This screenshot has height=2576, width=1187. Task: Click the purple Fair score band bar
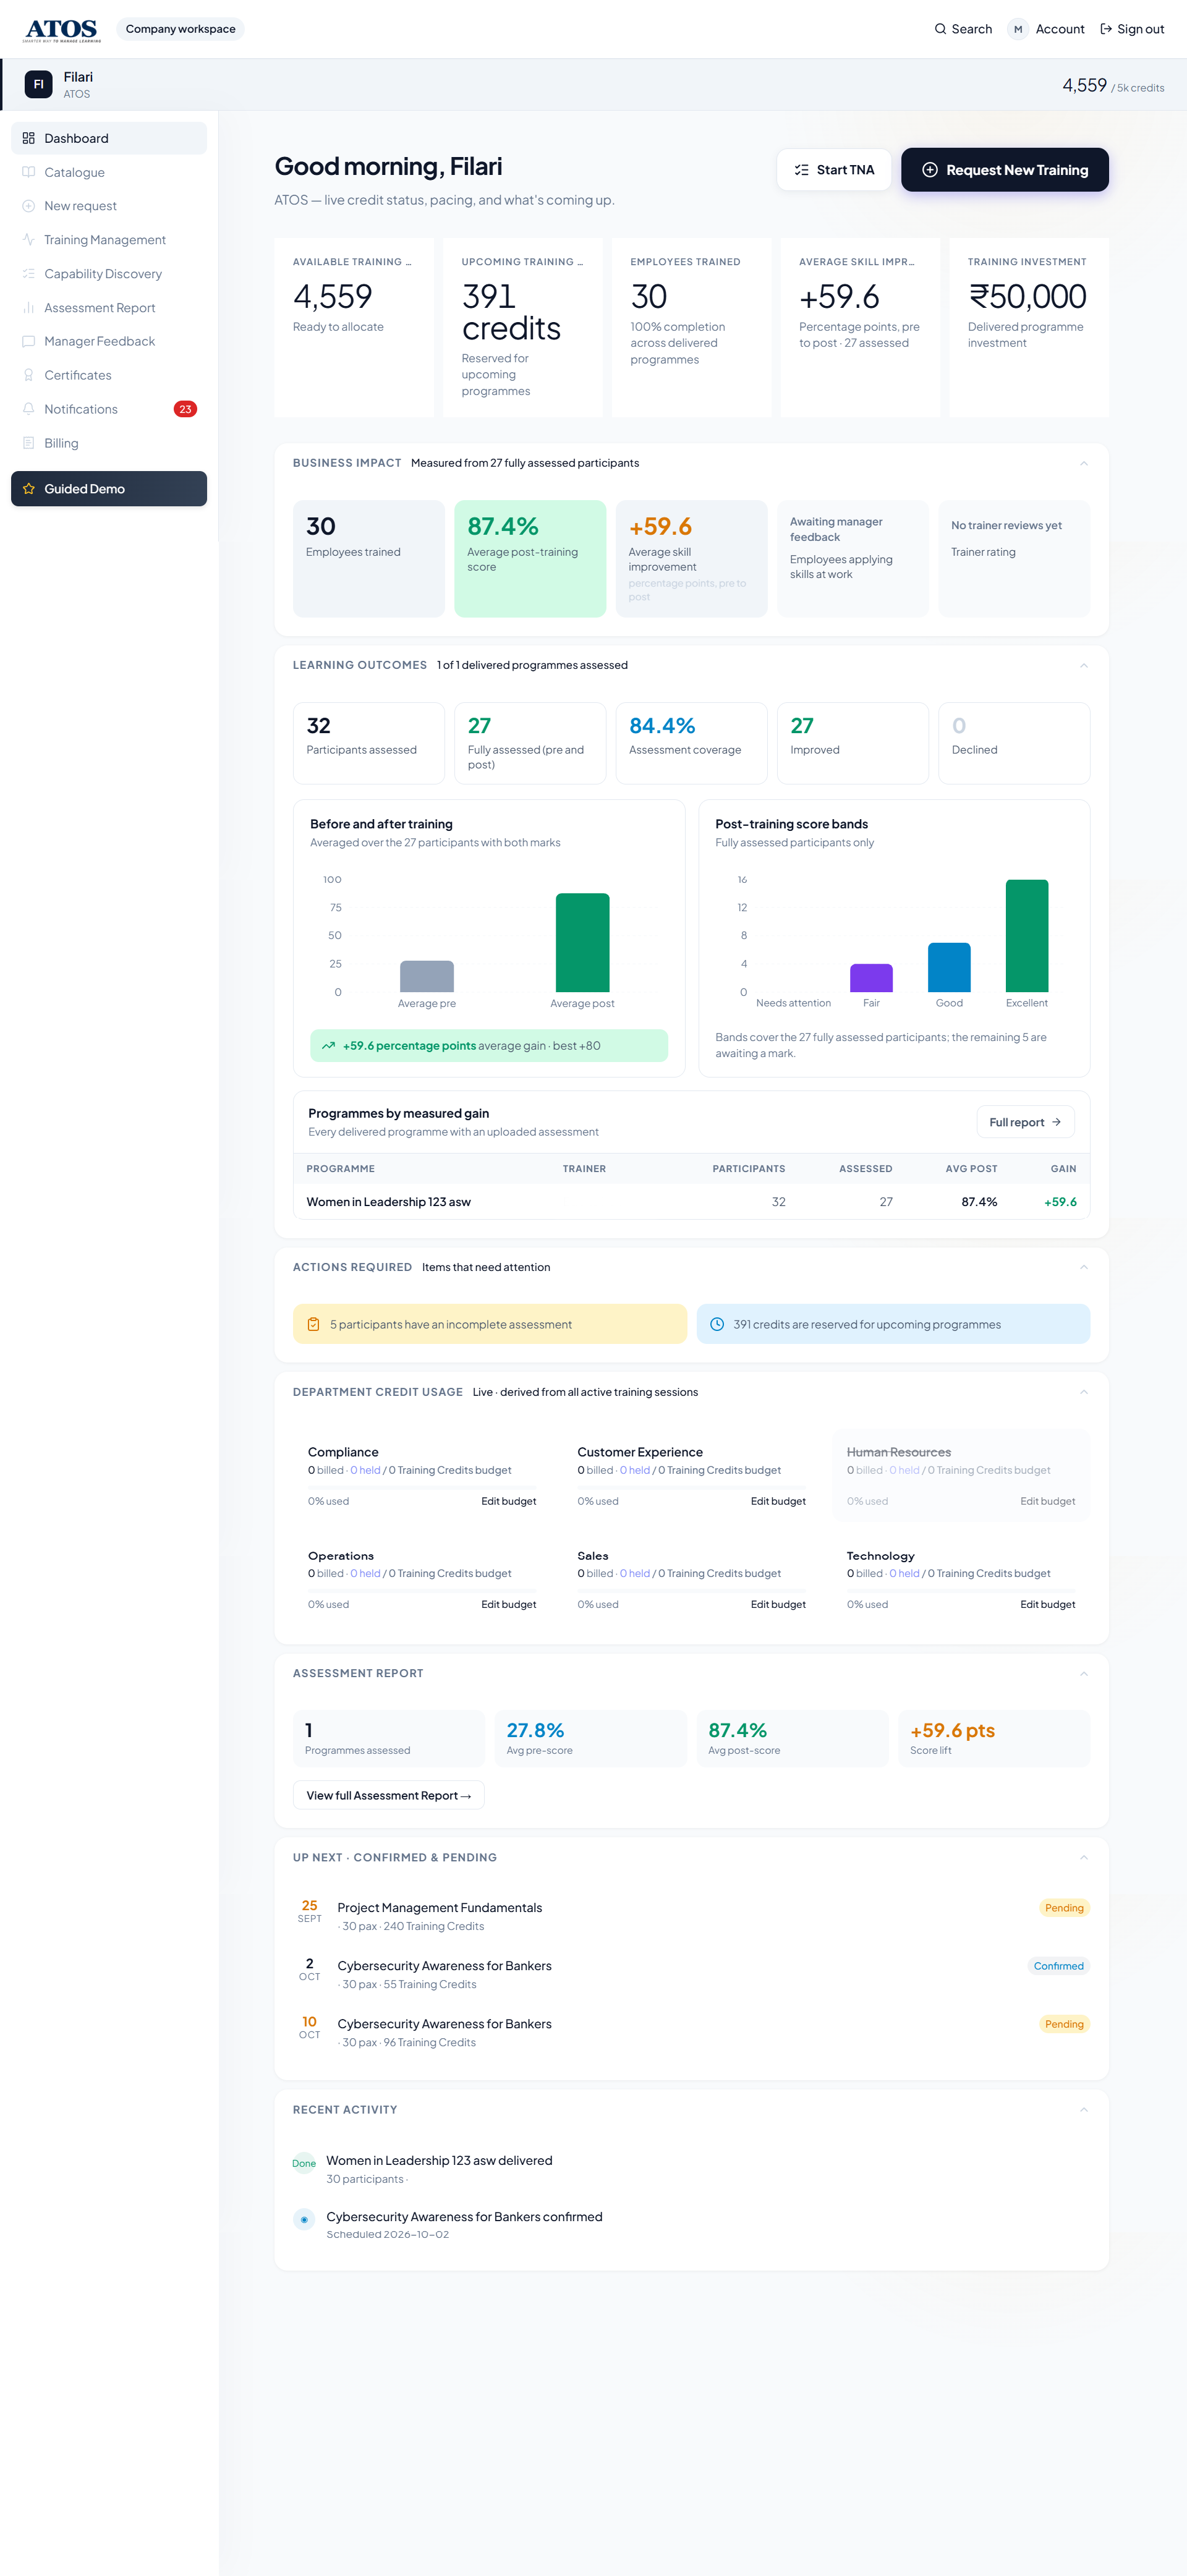(x=871, y=978)
